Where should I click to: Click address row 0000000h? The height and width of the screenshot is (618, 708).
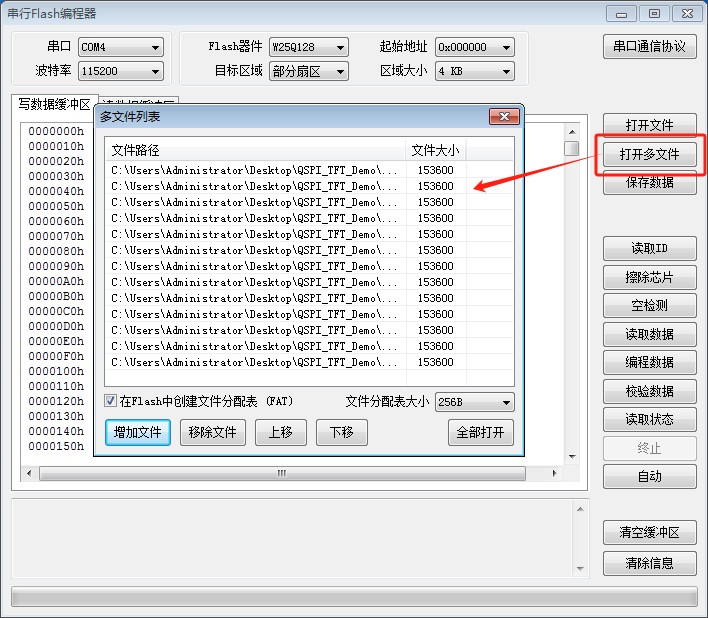click(56, 131)
